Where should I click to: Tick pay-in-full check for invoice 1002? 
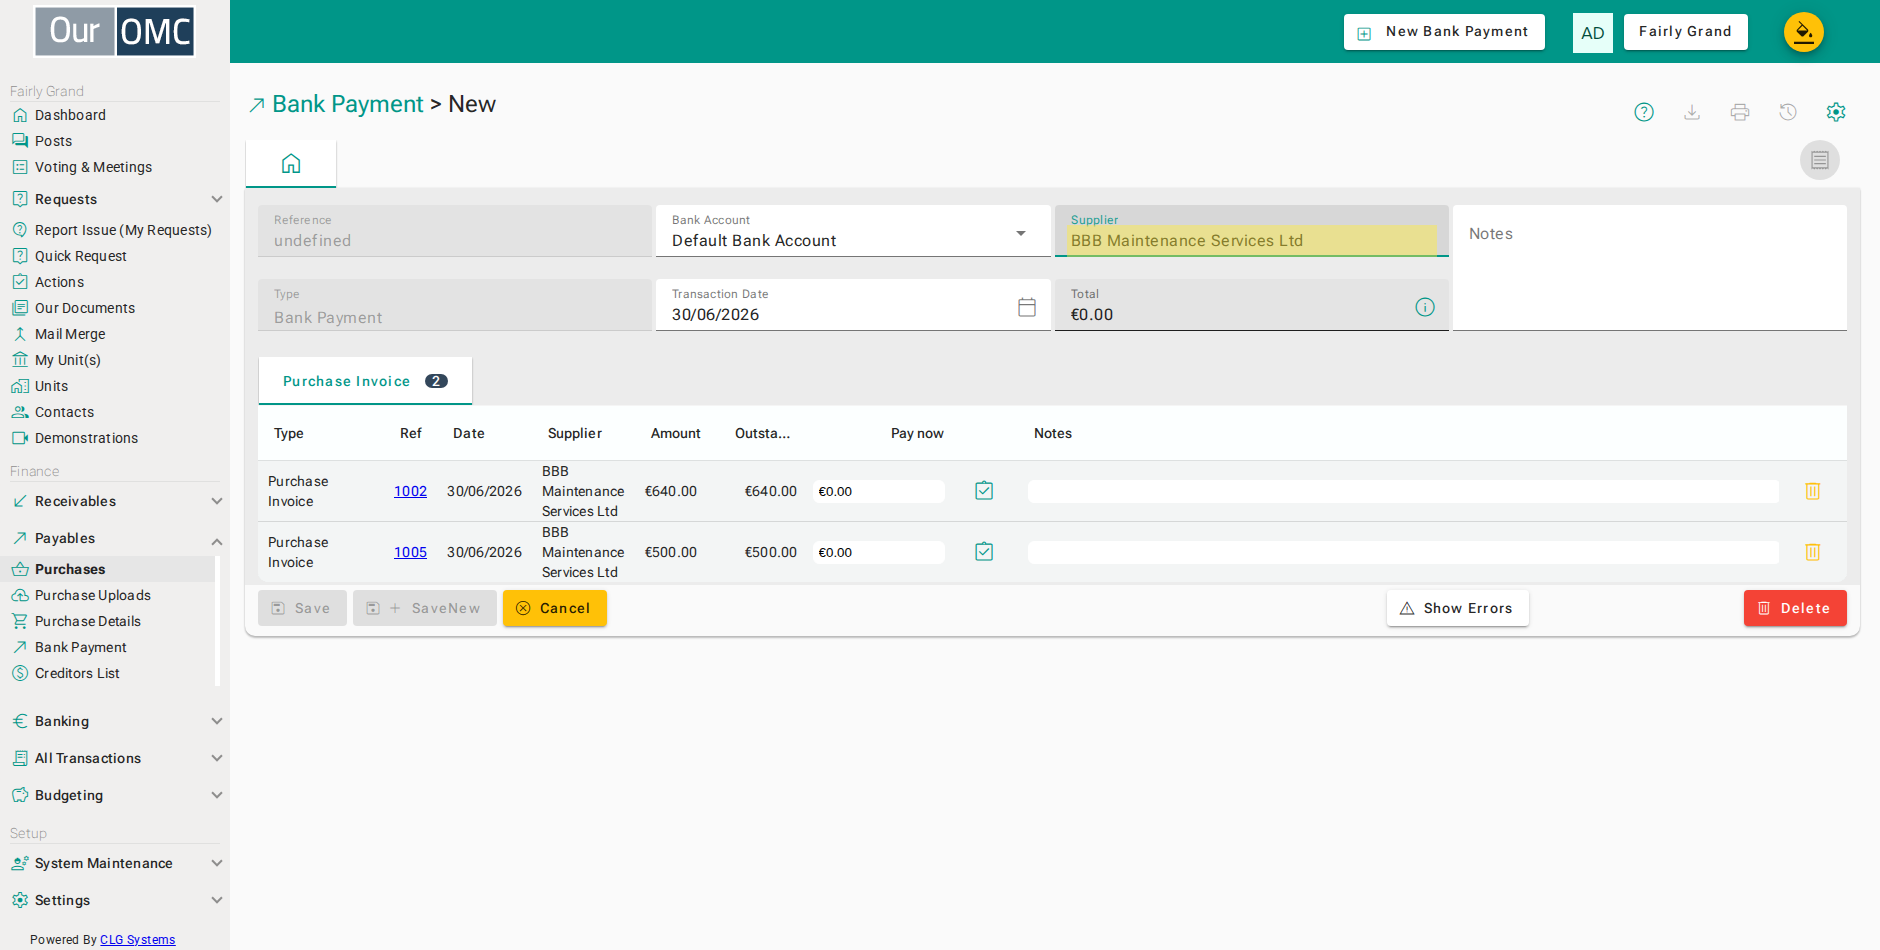(x=984, y=491)
